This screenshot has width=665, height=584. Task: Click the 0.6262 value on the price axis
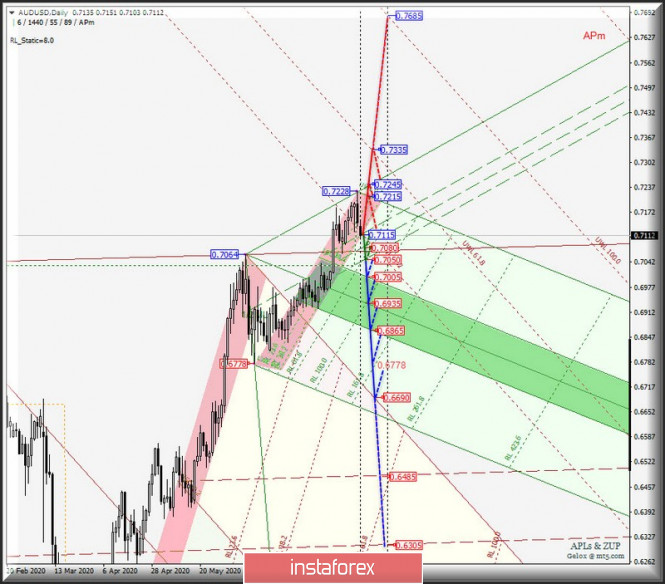(x=645, y=562)
